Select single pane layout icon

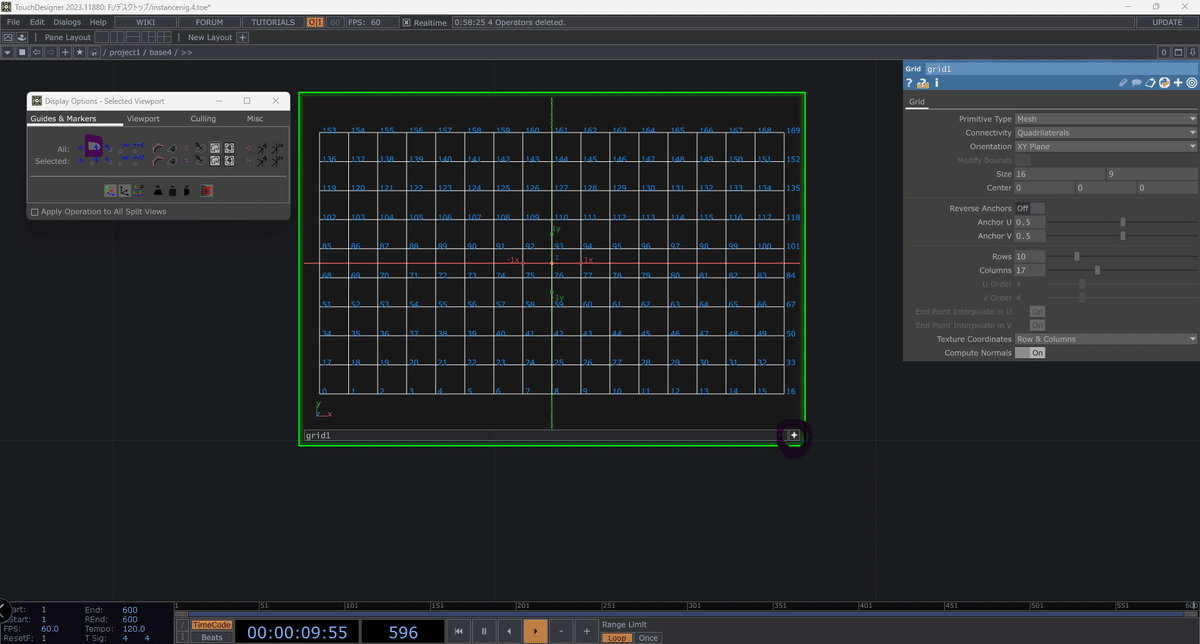click(x=101, y=37)
